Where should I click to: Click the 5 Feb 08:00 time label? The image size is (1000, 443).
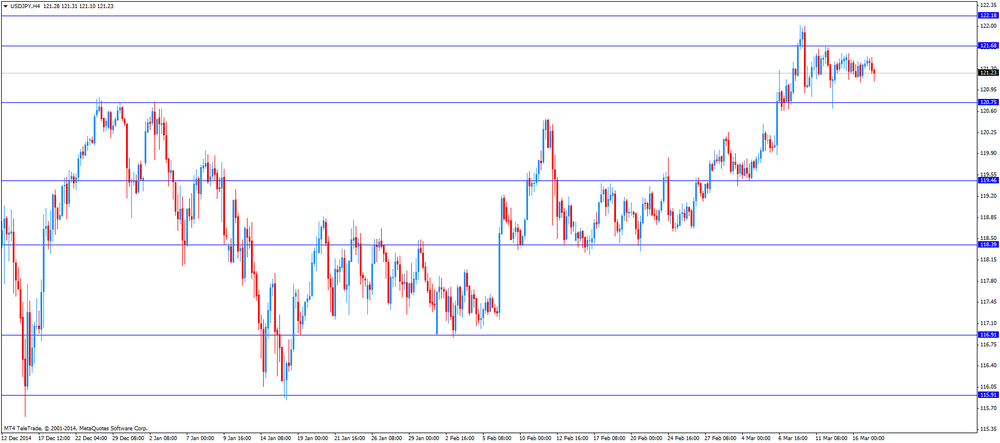point(498,439)
